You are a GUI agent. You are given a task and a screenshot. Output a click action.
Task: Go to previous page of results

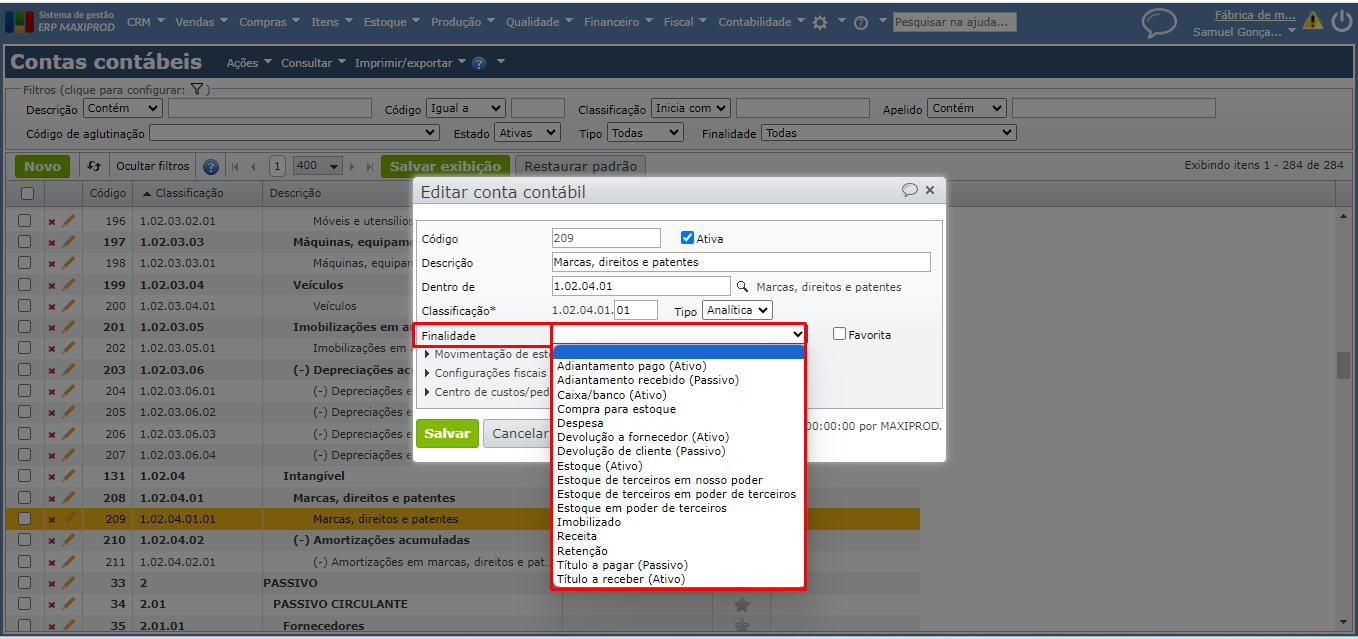253,167
